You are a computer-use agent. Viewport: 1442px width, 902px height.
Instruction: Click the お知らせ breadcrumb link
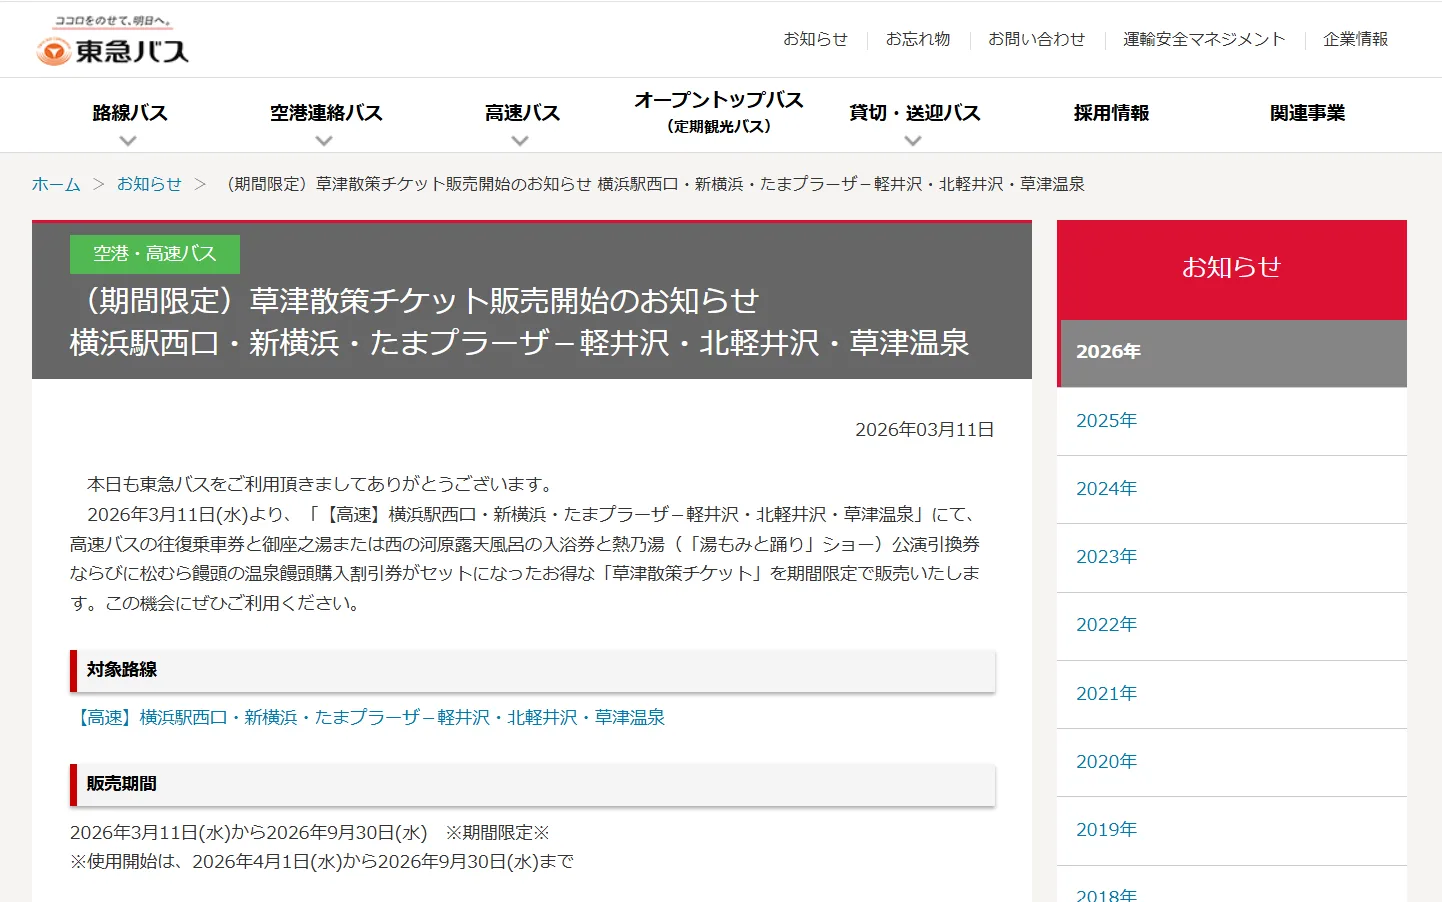150,184
